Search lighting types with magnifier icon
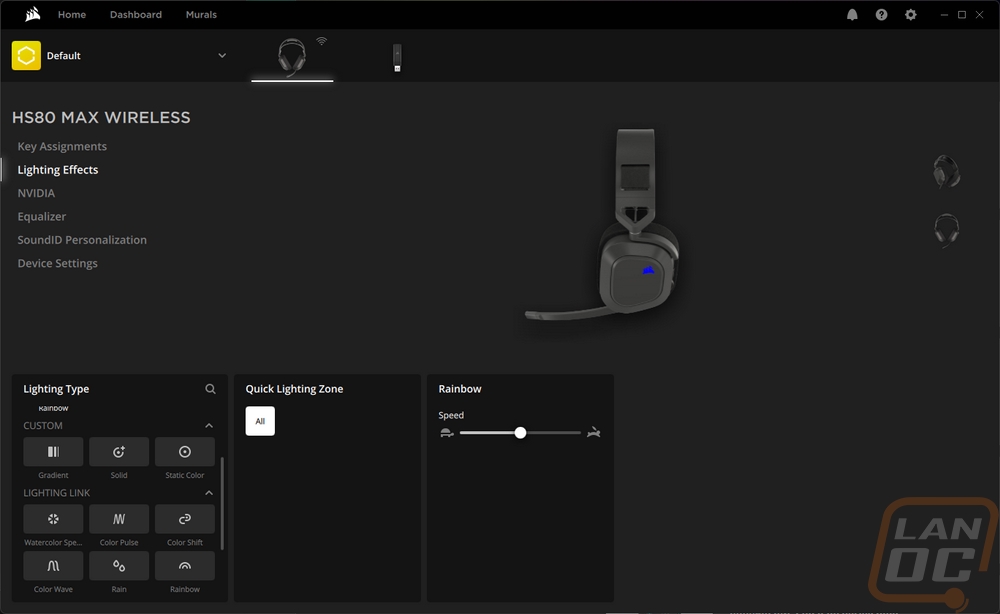This screenshot has width=1000, height=614. click(210, 389)
